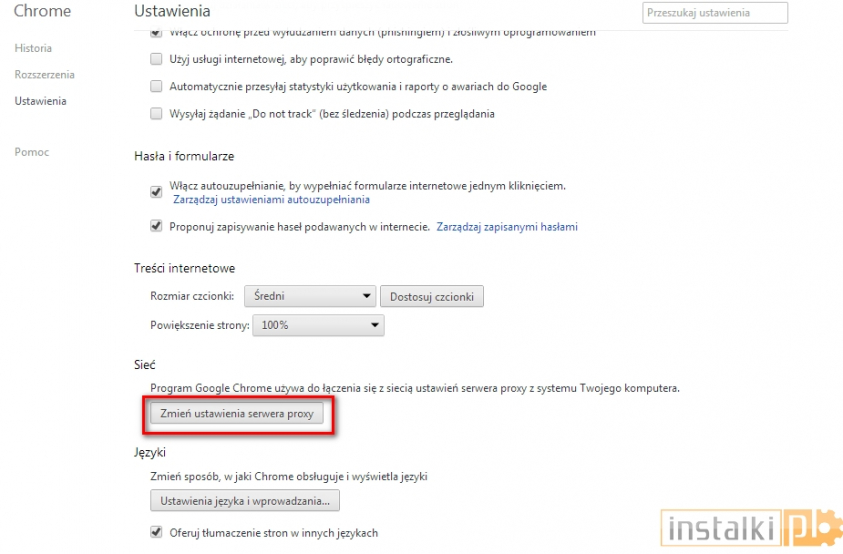This screenshot has height=554, width=843.
Task: Select Ustawienia in the sidebar
Action: pos(40,101)
